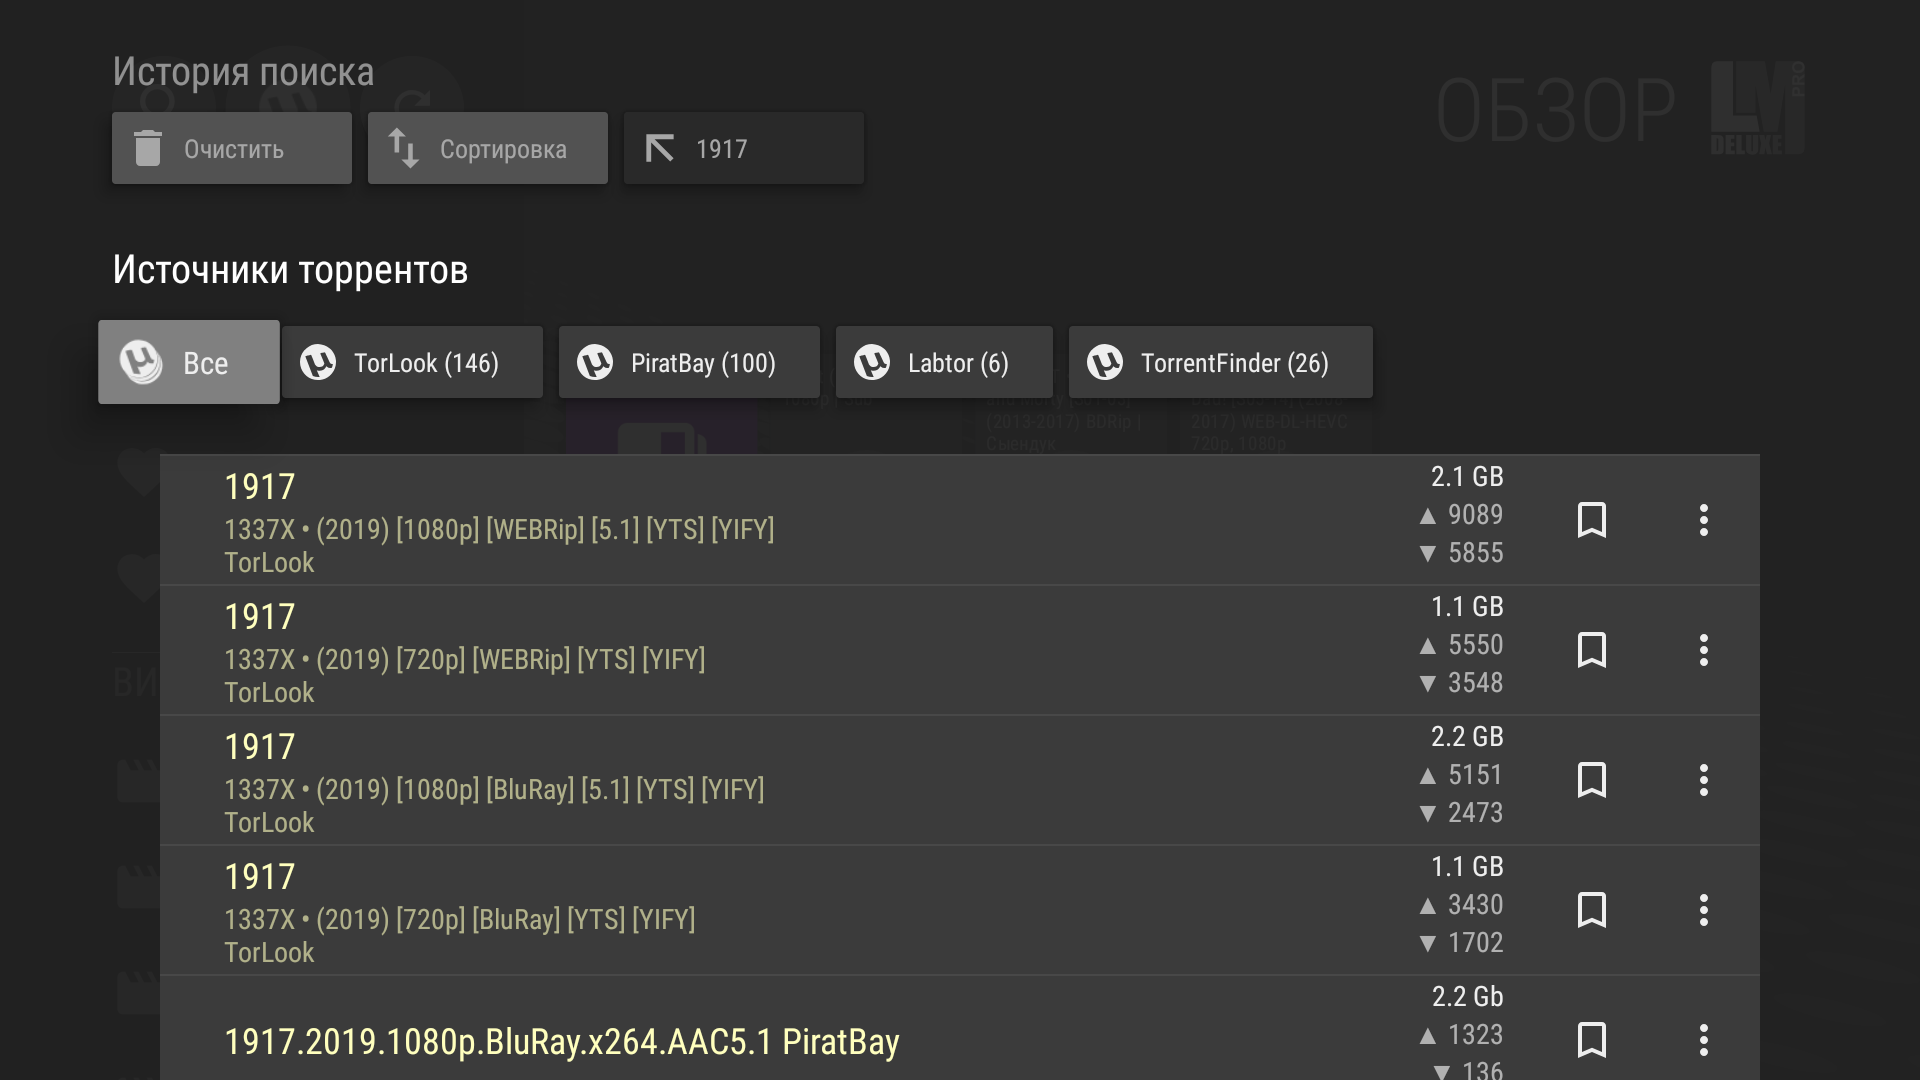1920x1080 pixels.
Task: Click the 3430 seeders count
Action: click(1475, 905)
